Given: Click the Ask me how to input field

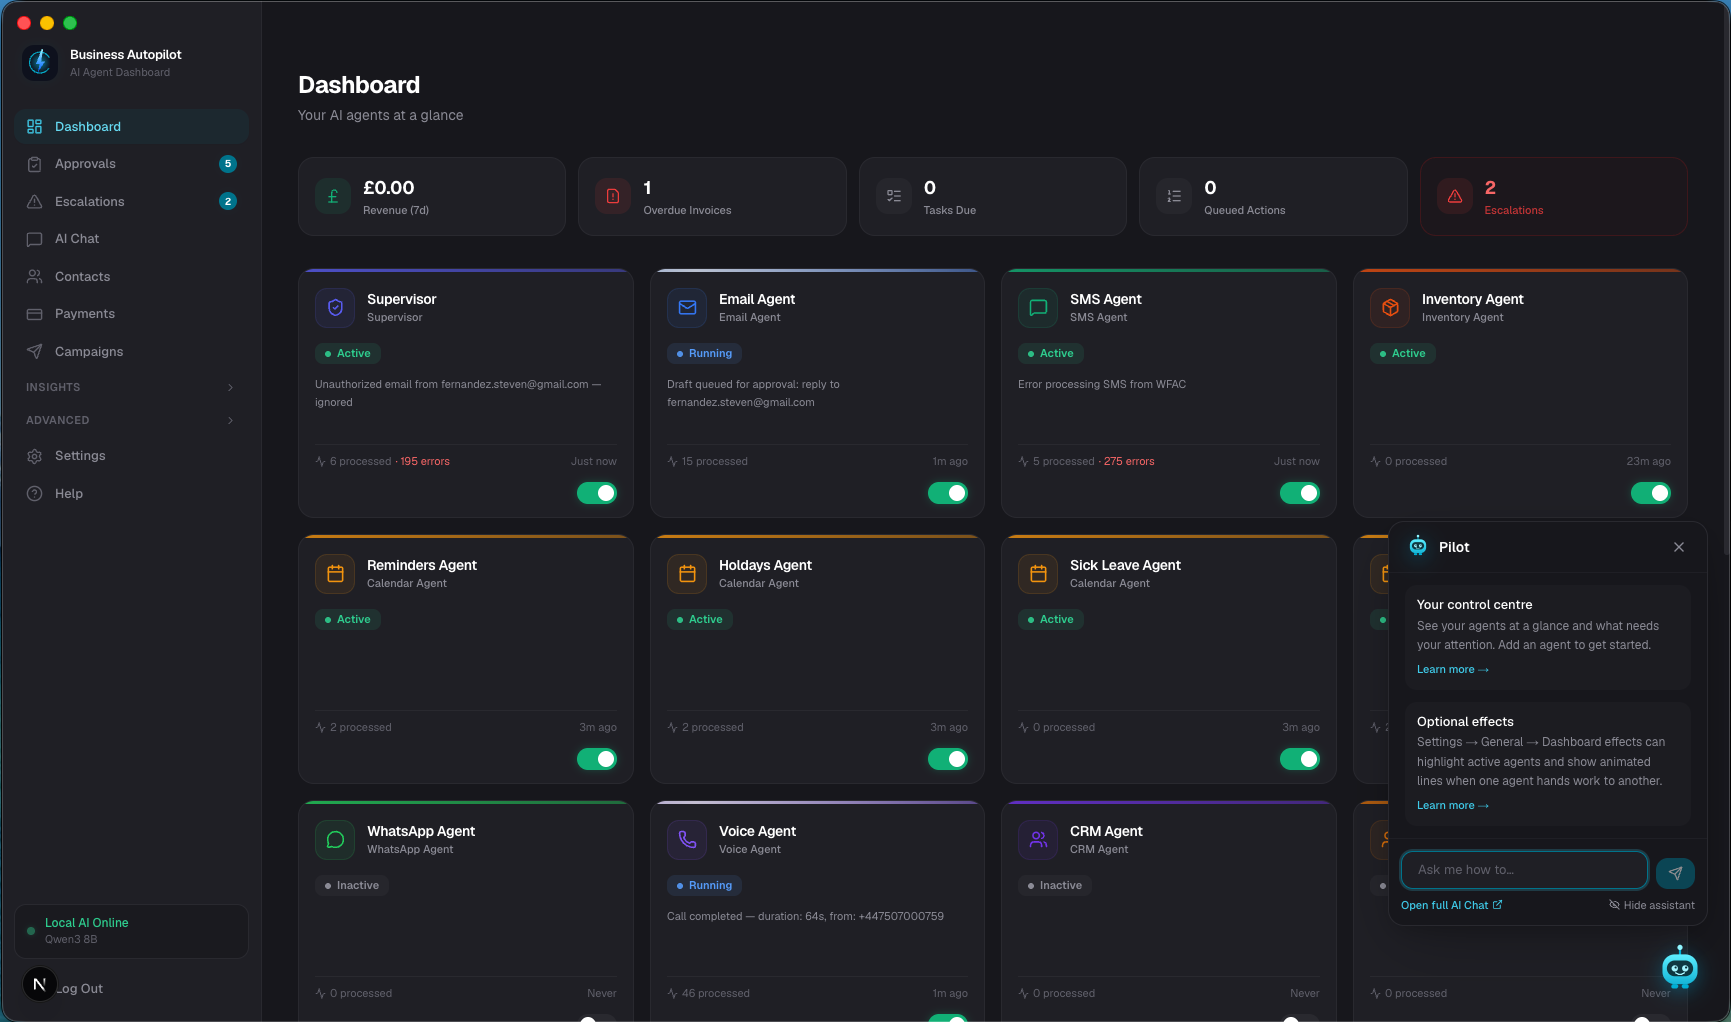Looking at the screenshot, I should click(x=1524, y=870).
